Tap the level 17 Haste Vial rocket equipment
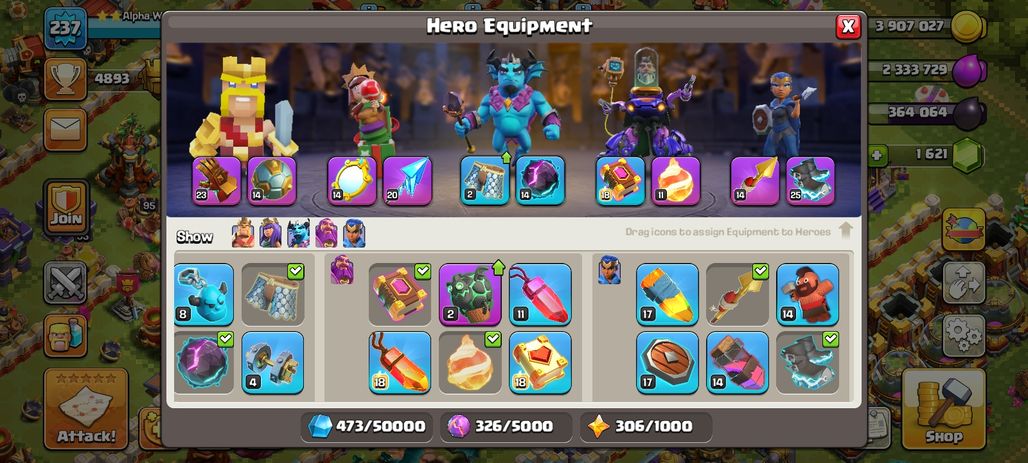This screenshot has width=1028, height=463. (667, 294)
